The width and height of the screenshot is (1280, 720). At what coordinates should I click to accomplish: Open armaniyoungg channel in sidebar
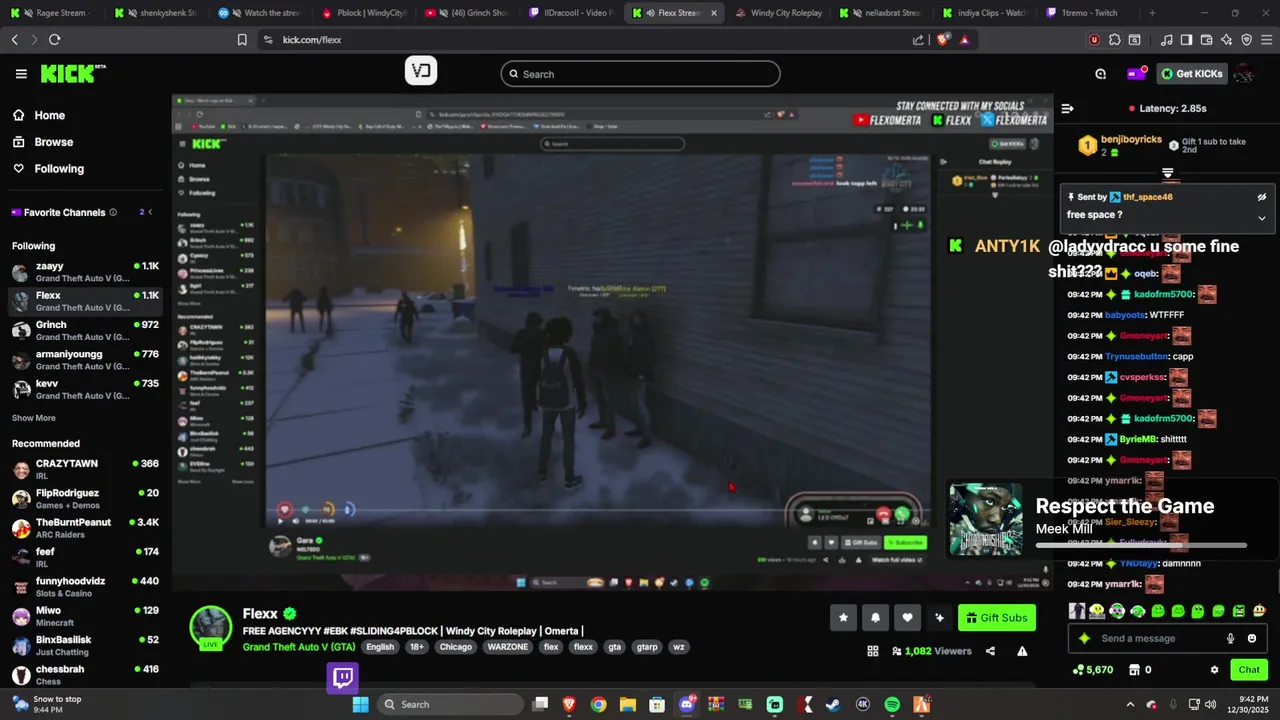click(85, 360)
